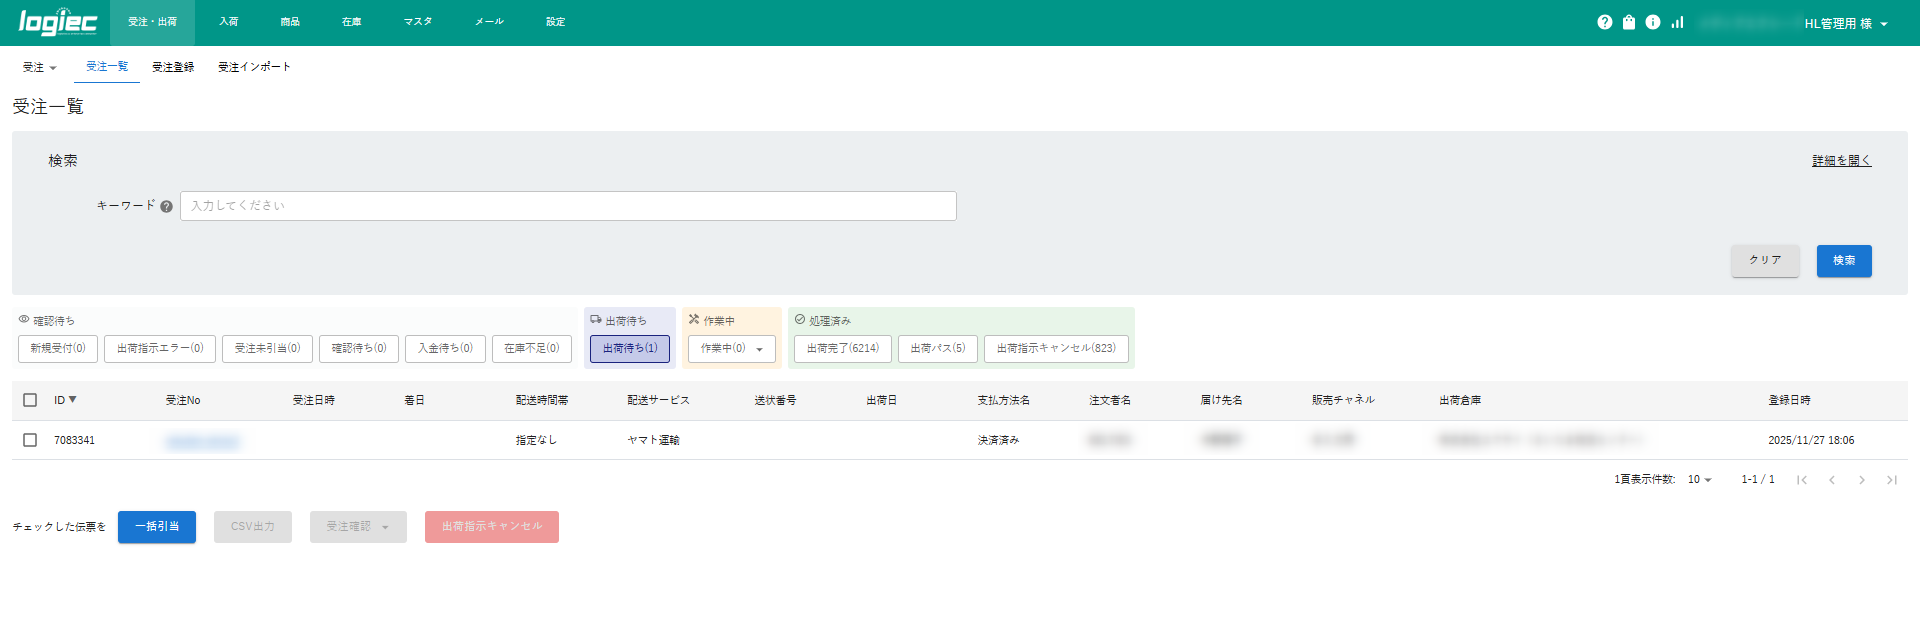The width and height of the screenshot is (1920, 635).
Task: Select the checkbox for order 7083341
Action: [x=30, y=440]
